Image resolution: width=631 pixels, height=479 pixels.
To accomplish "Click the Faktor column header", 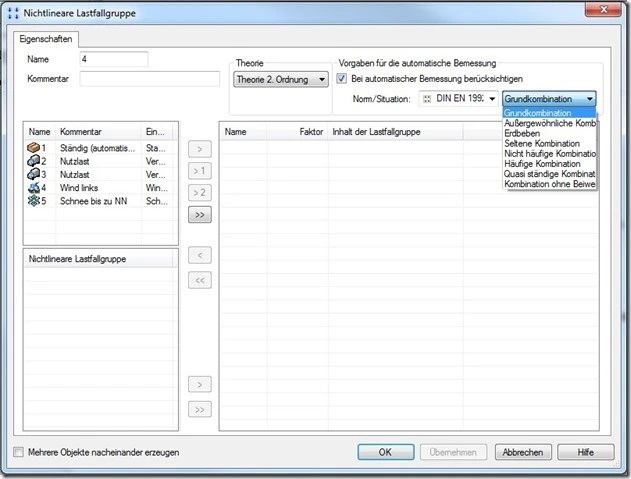I will click(x=297, y=132).
